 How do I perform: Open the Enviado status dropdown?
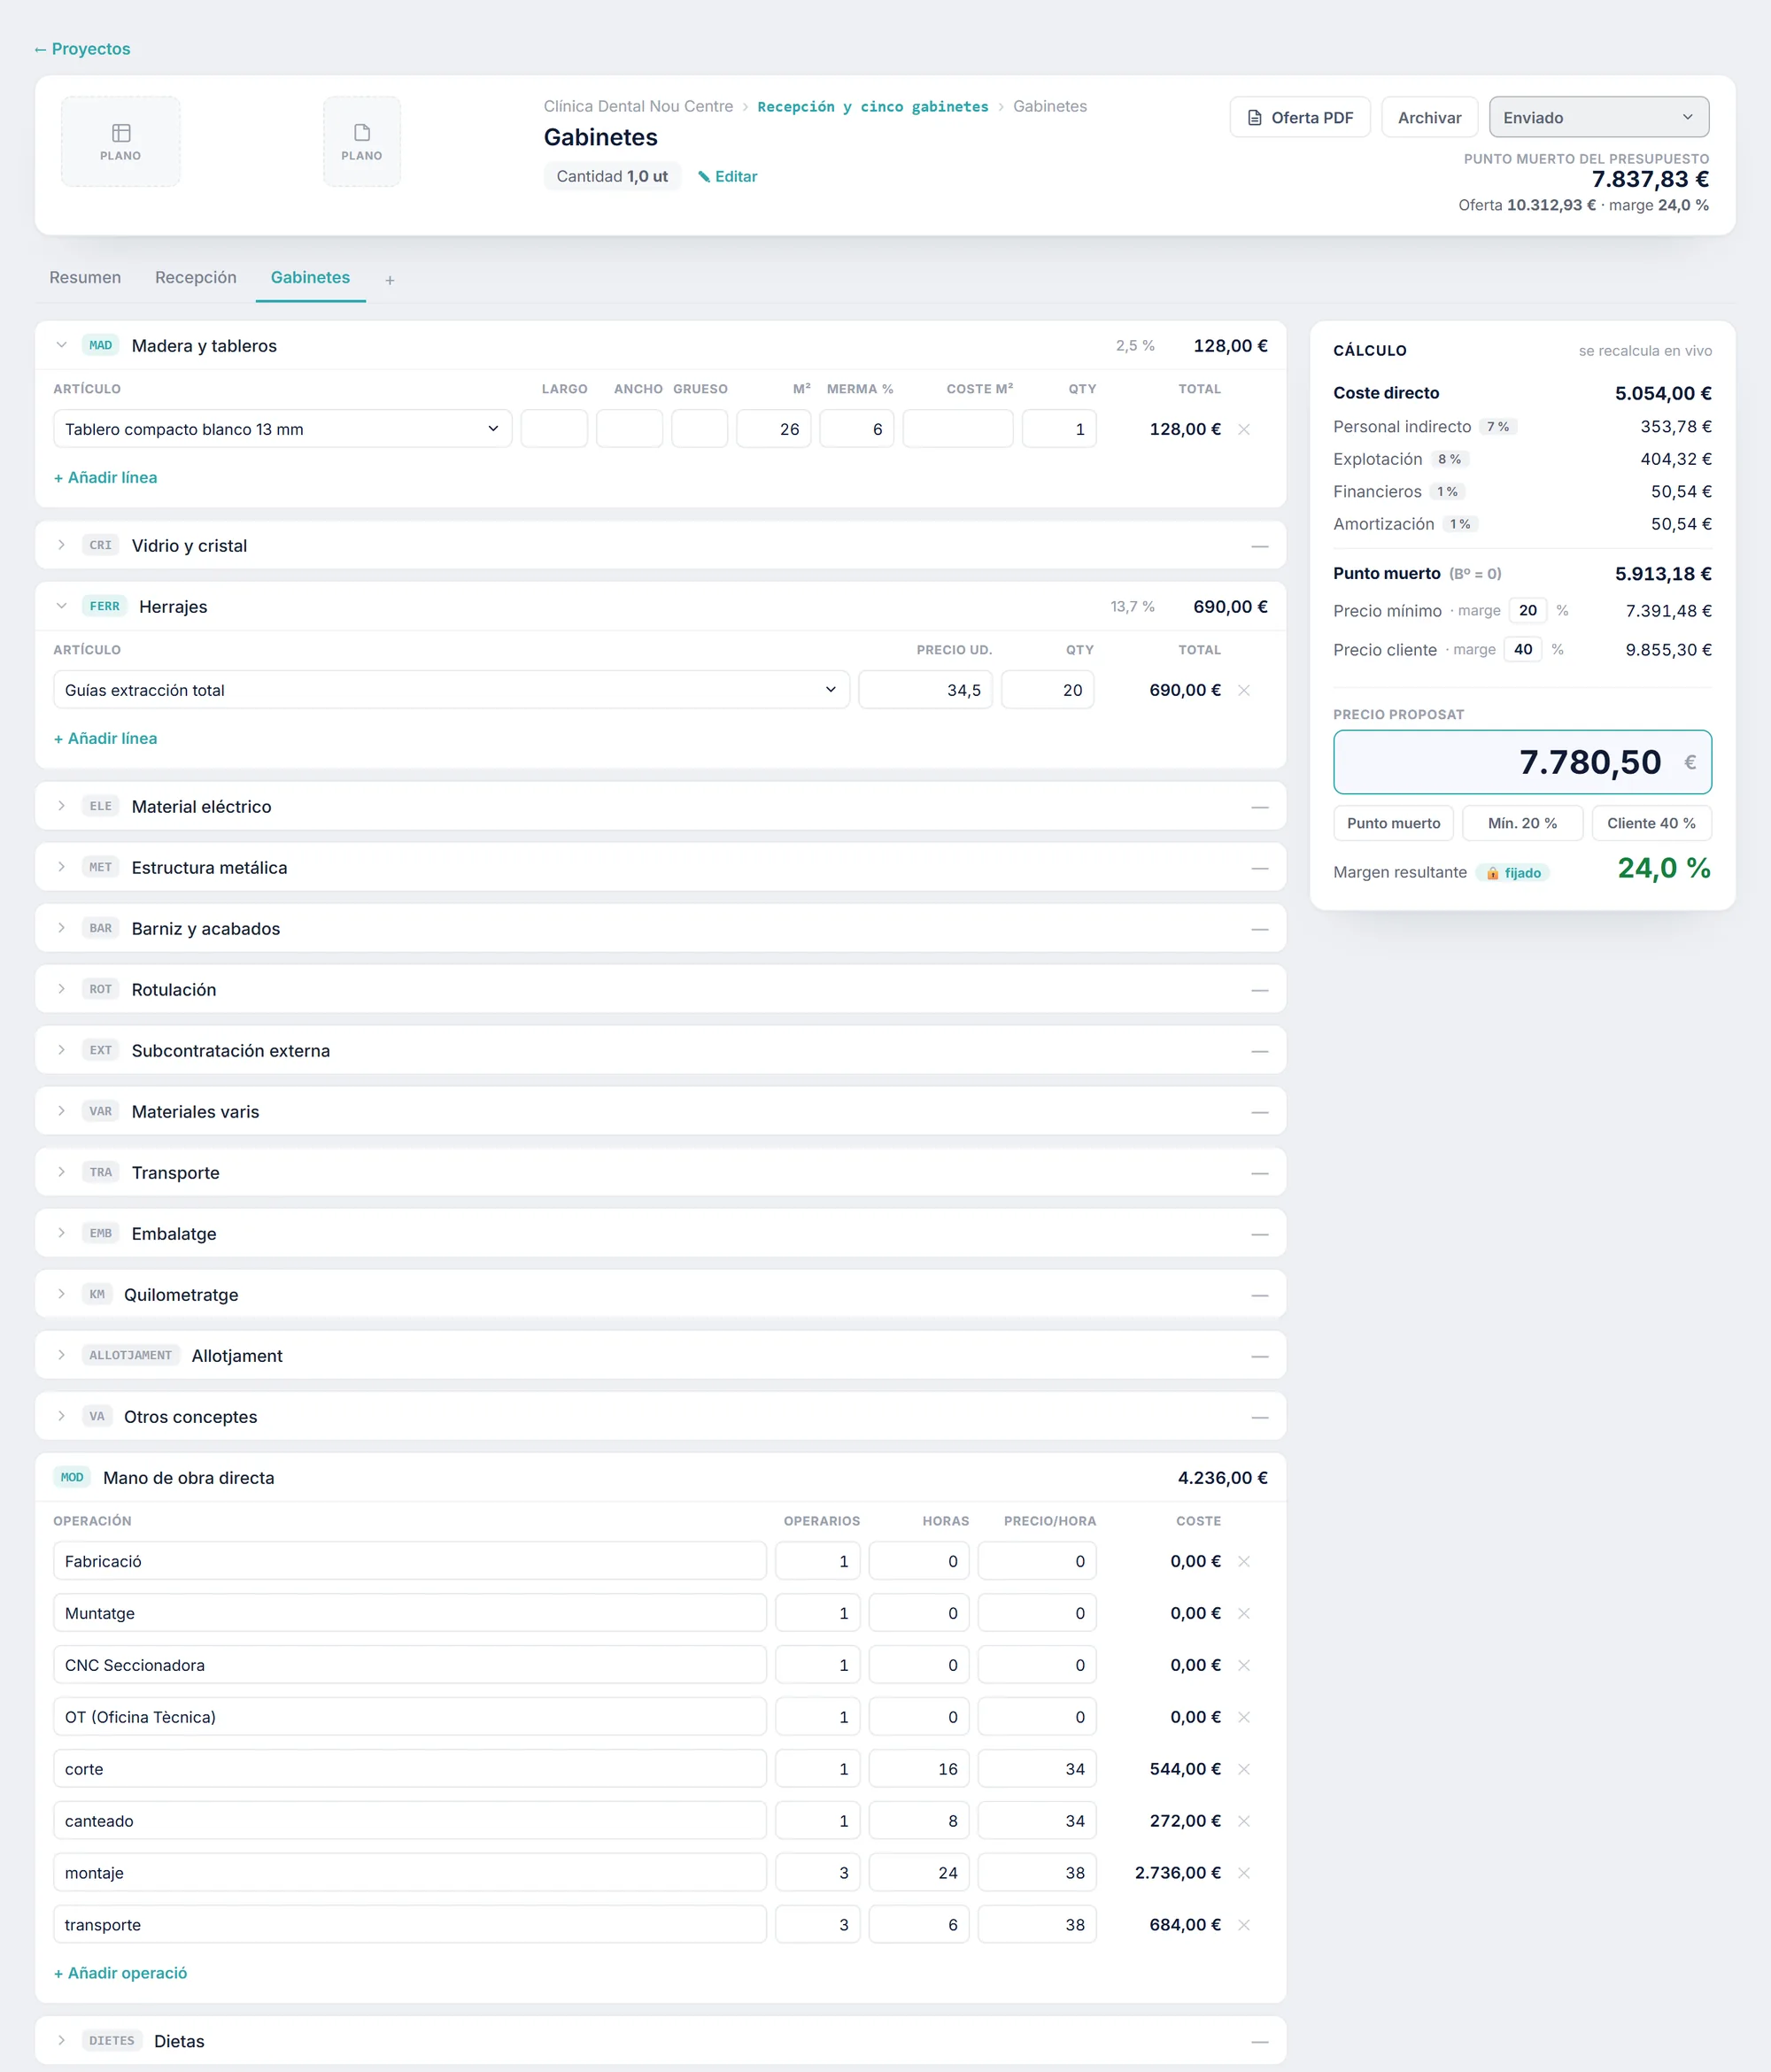coord(1598,117)
